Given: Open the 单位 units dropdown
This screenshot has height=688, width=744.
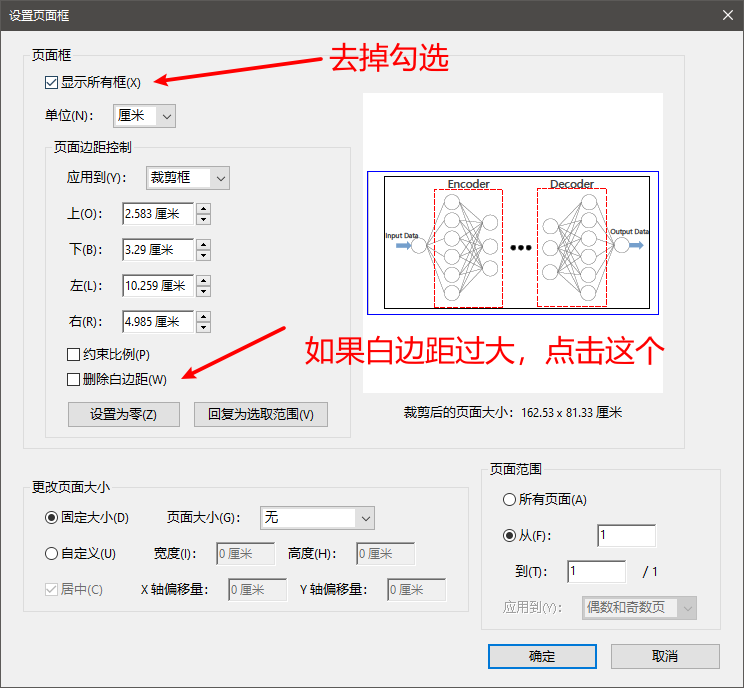Looking at the screenshot, I should (145, 115).
